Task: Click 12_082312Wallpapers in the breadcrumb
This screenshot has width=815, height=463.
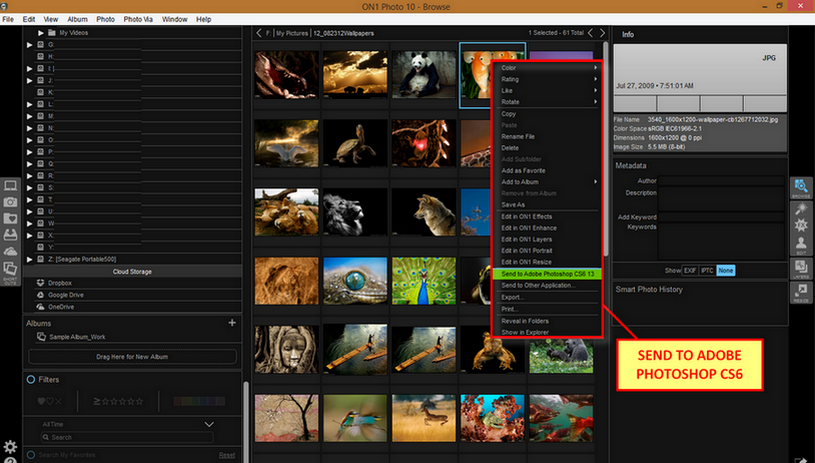Action: [344, 33]
